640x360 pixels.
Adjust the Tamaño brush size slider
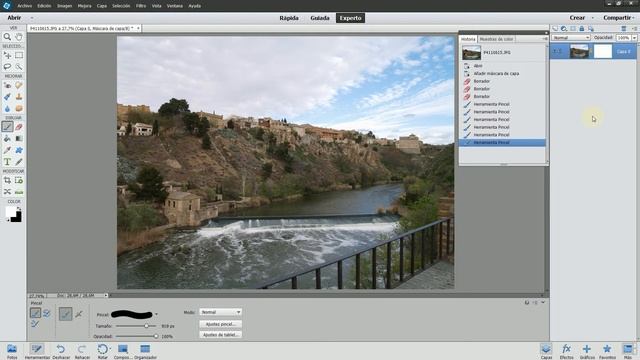pyautogui.click(x=146, y=326)
